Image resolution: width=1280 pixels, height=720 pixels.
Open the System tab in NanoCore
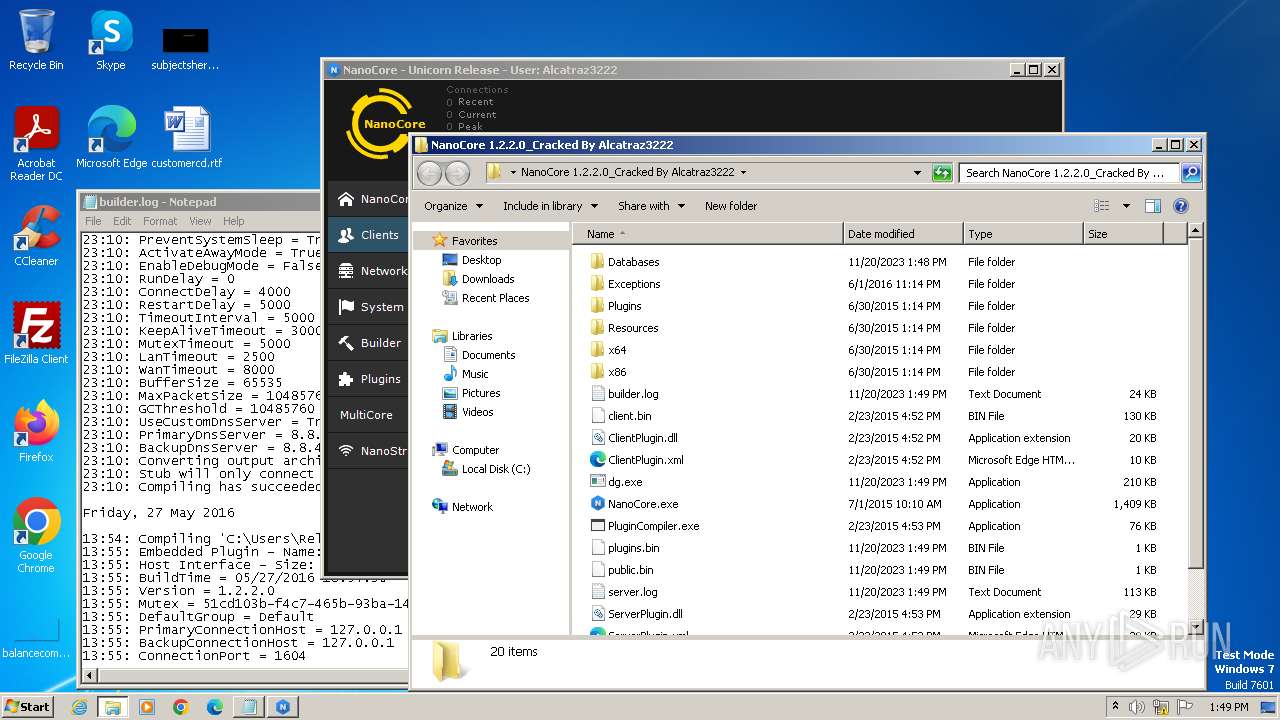[367, 307]
